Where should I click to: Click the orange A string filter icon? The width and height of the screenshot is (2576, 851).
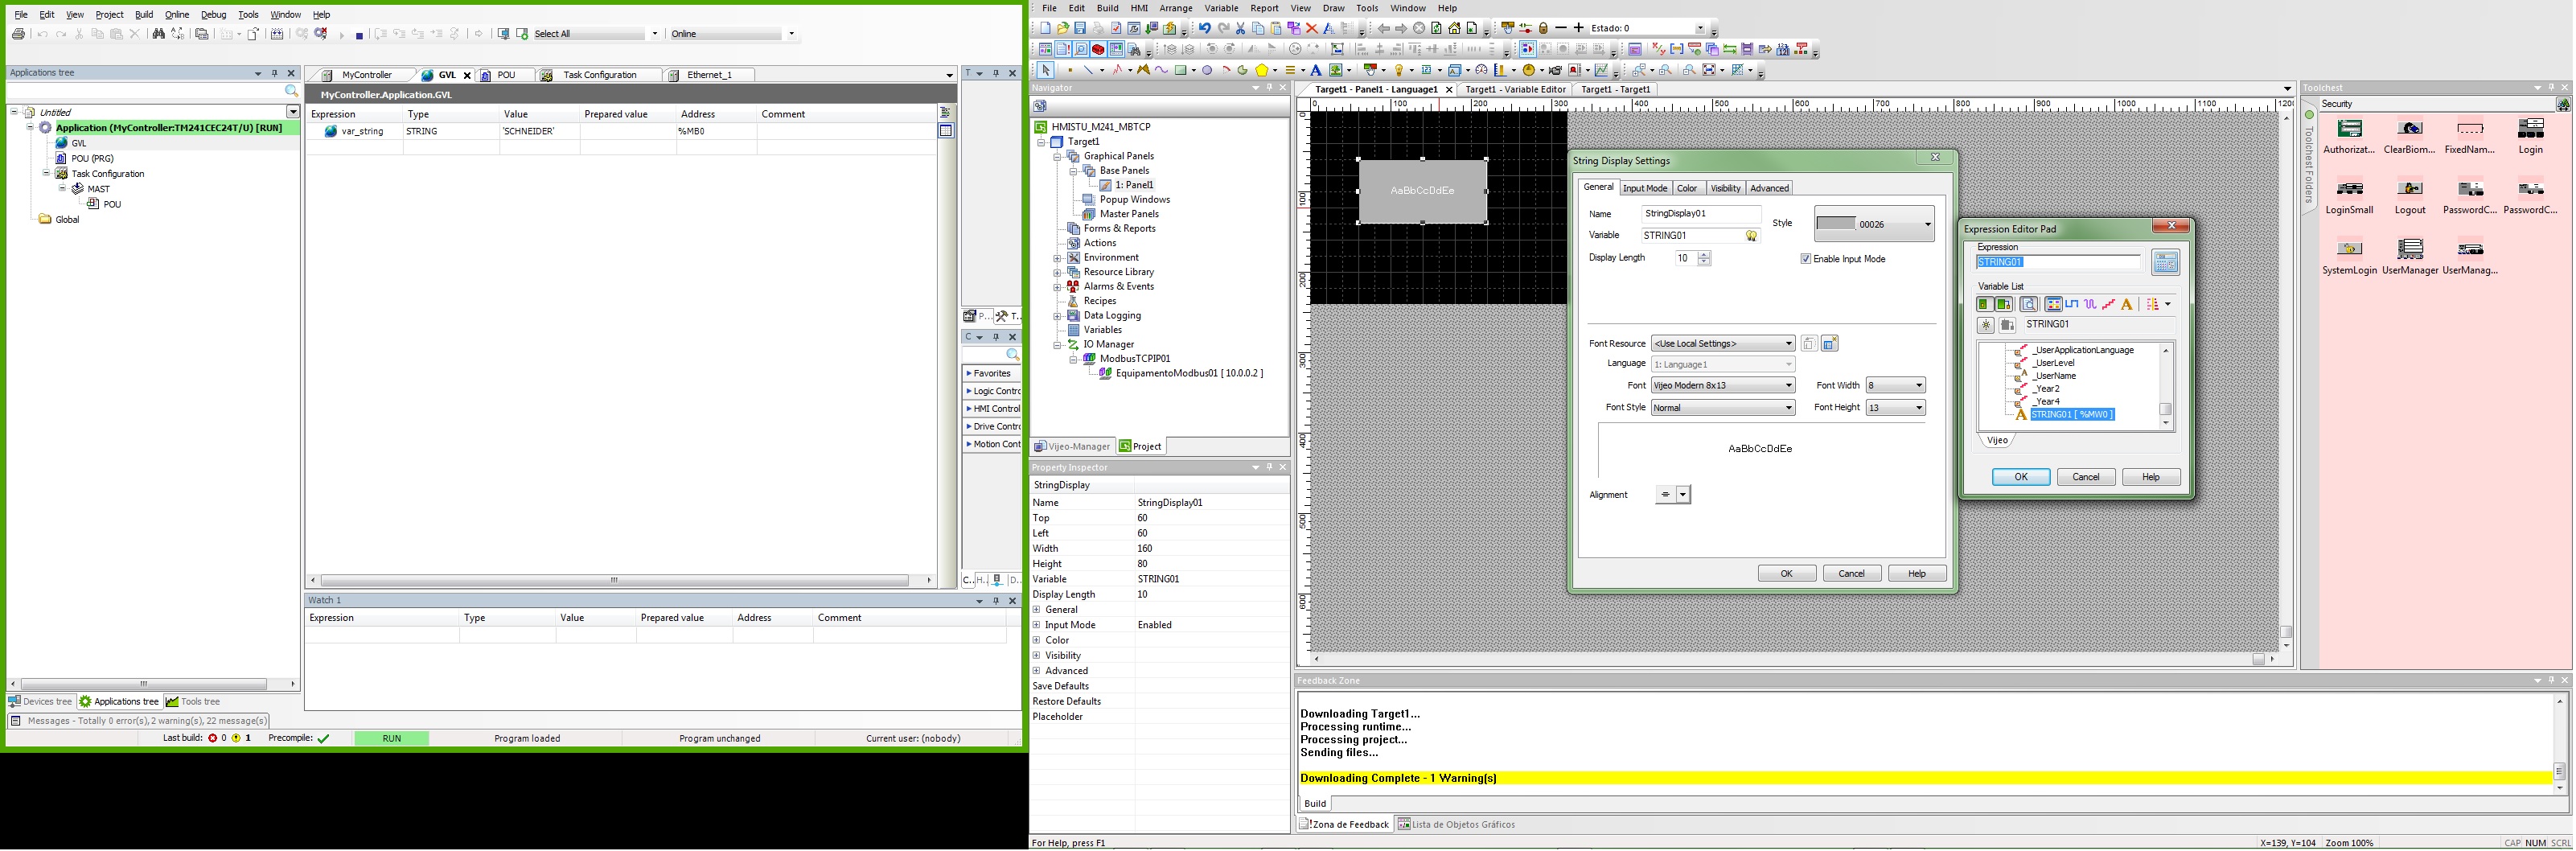pyautogui.click(x=2127, y=304)
